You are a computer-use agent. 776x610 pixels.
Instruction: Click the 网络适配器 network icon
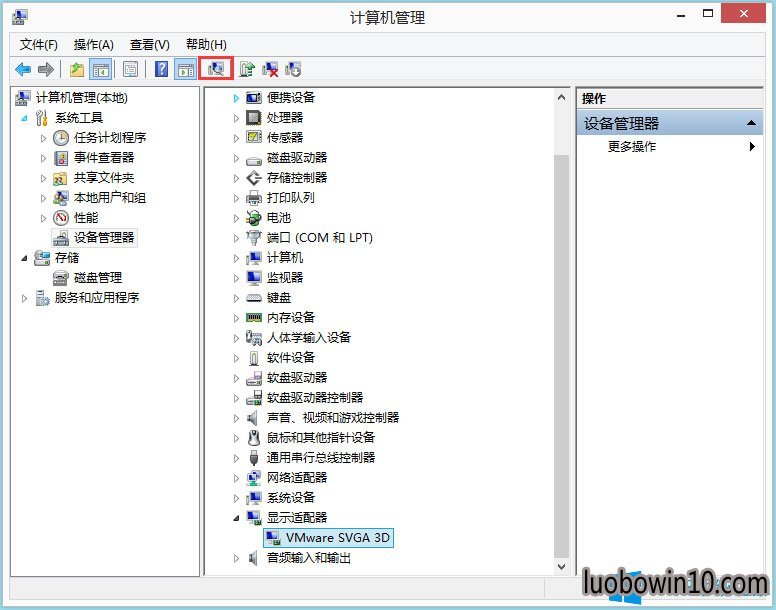point(254,477)
